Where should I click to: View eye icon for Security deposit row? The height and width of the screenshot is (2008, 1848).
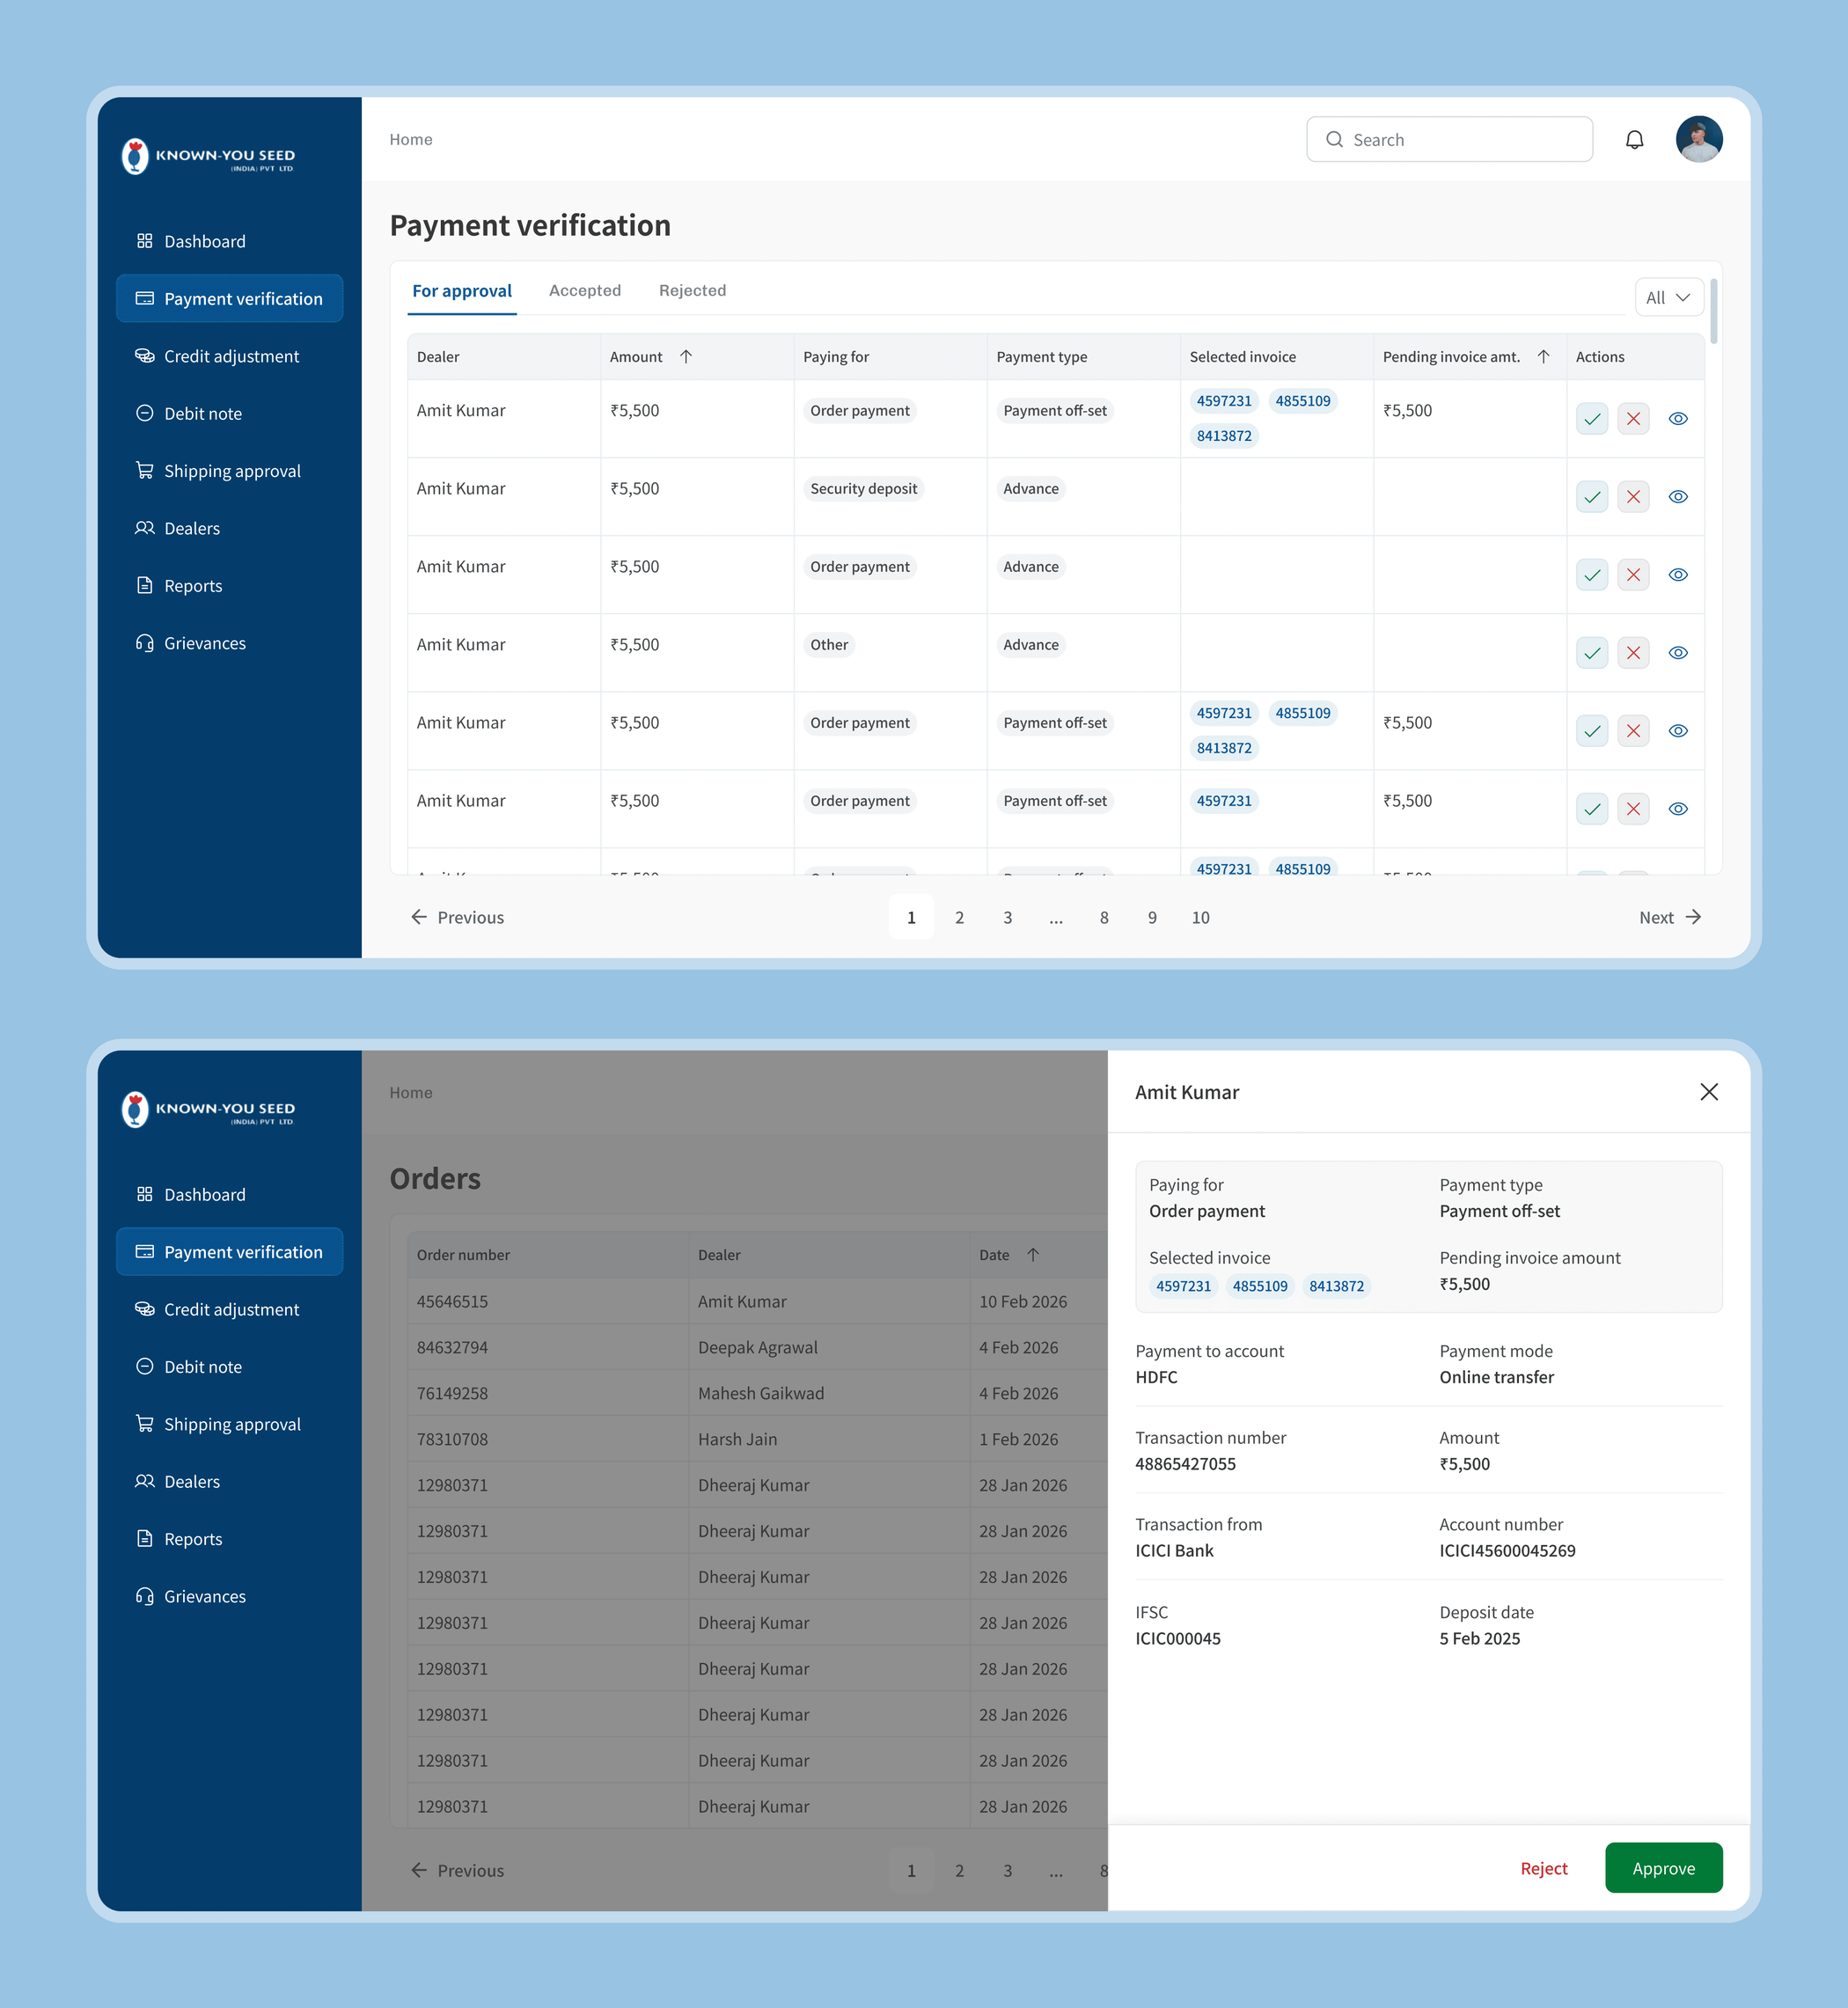click(1678, 497)
